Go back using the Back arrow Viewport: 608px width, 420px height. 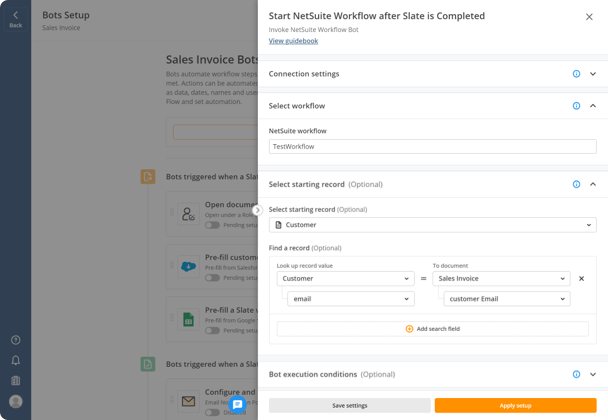point(16,19)
